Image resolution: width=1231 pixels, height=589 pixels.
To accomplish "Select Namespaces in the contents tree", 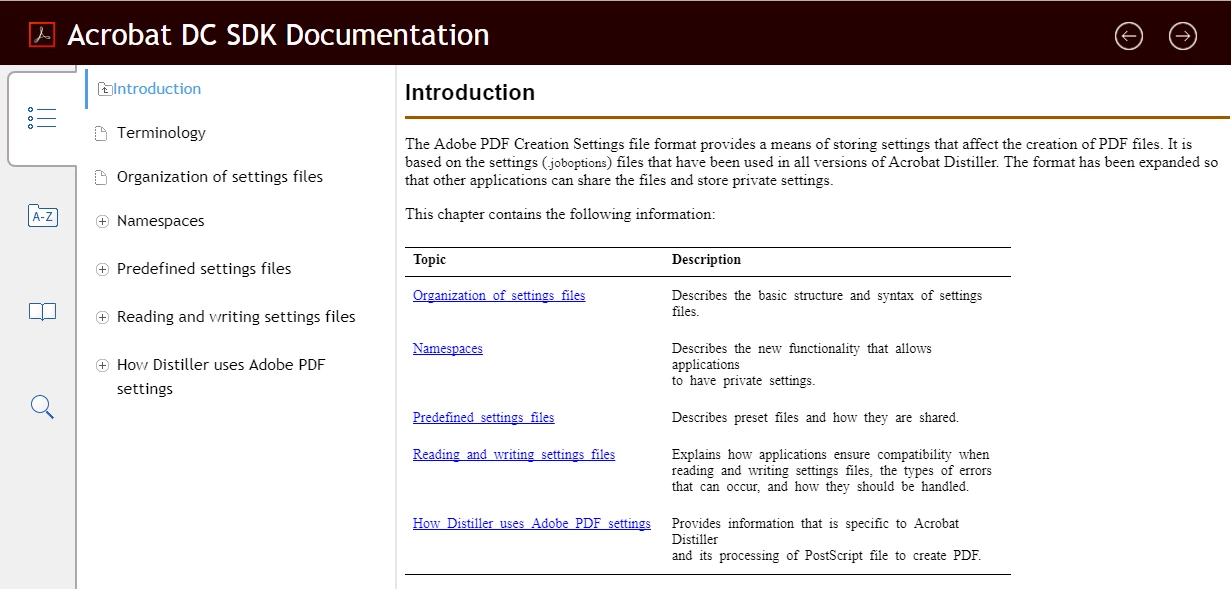I will pyautogui.click(x=160, y=221).
